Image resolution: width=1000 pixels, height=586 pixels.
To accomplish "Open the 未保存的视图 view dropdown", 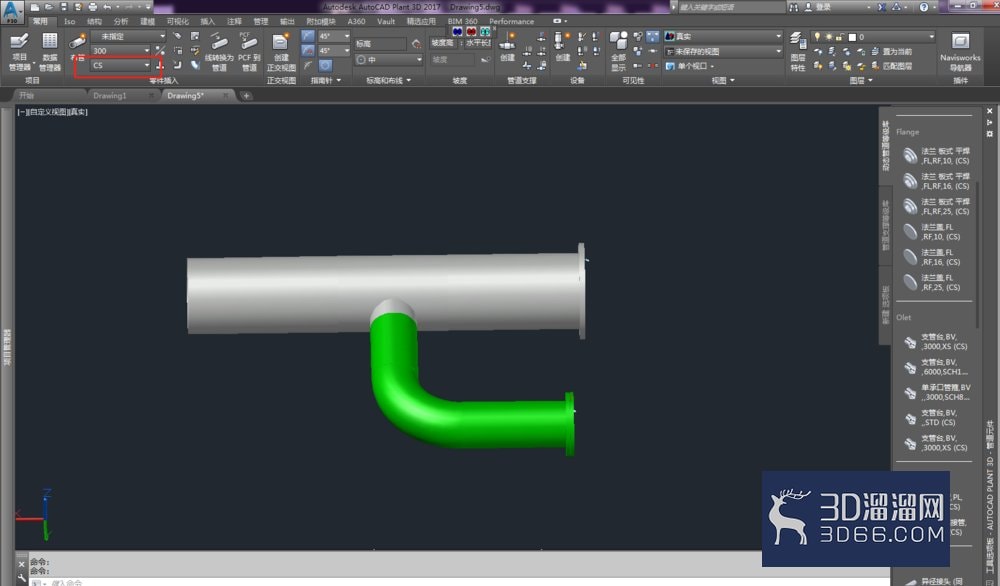I will (x=723, y=51).
